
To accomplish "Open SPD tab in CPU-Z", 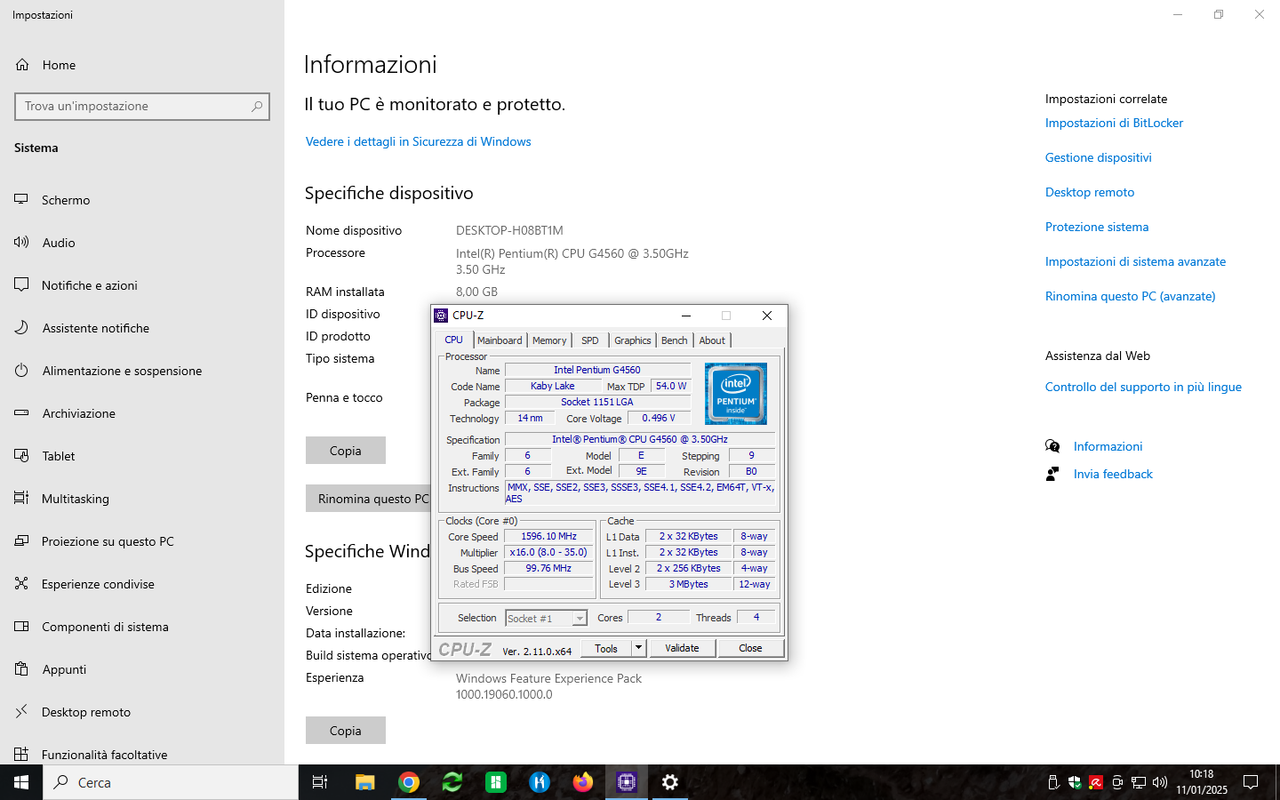I will (590, 340).
